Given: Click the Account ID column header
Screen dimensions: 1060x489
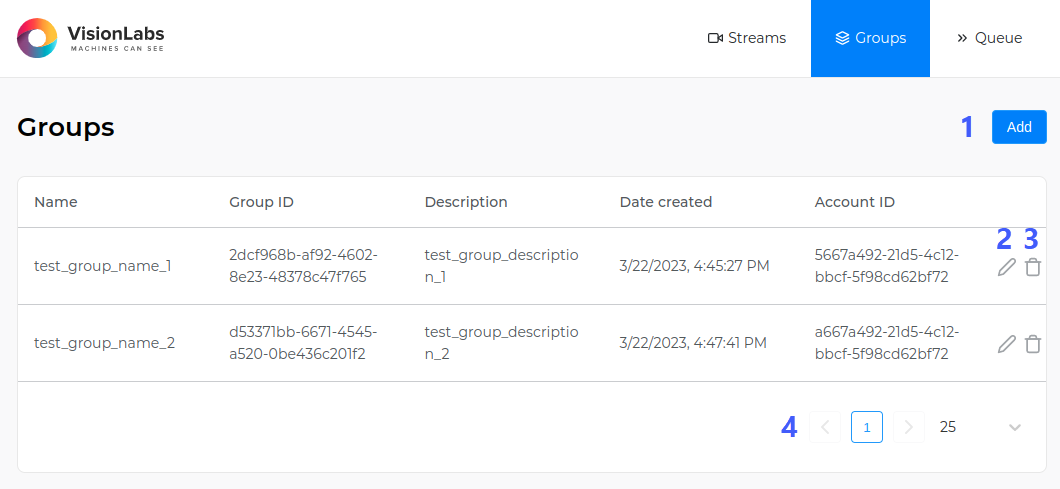Looking at the screenshot, I should point(855,202).
